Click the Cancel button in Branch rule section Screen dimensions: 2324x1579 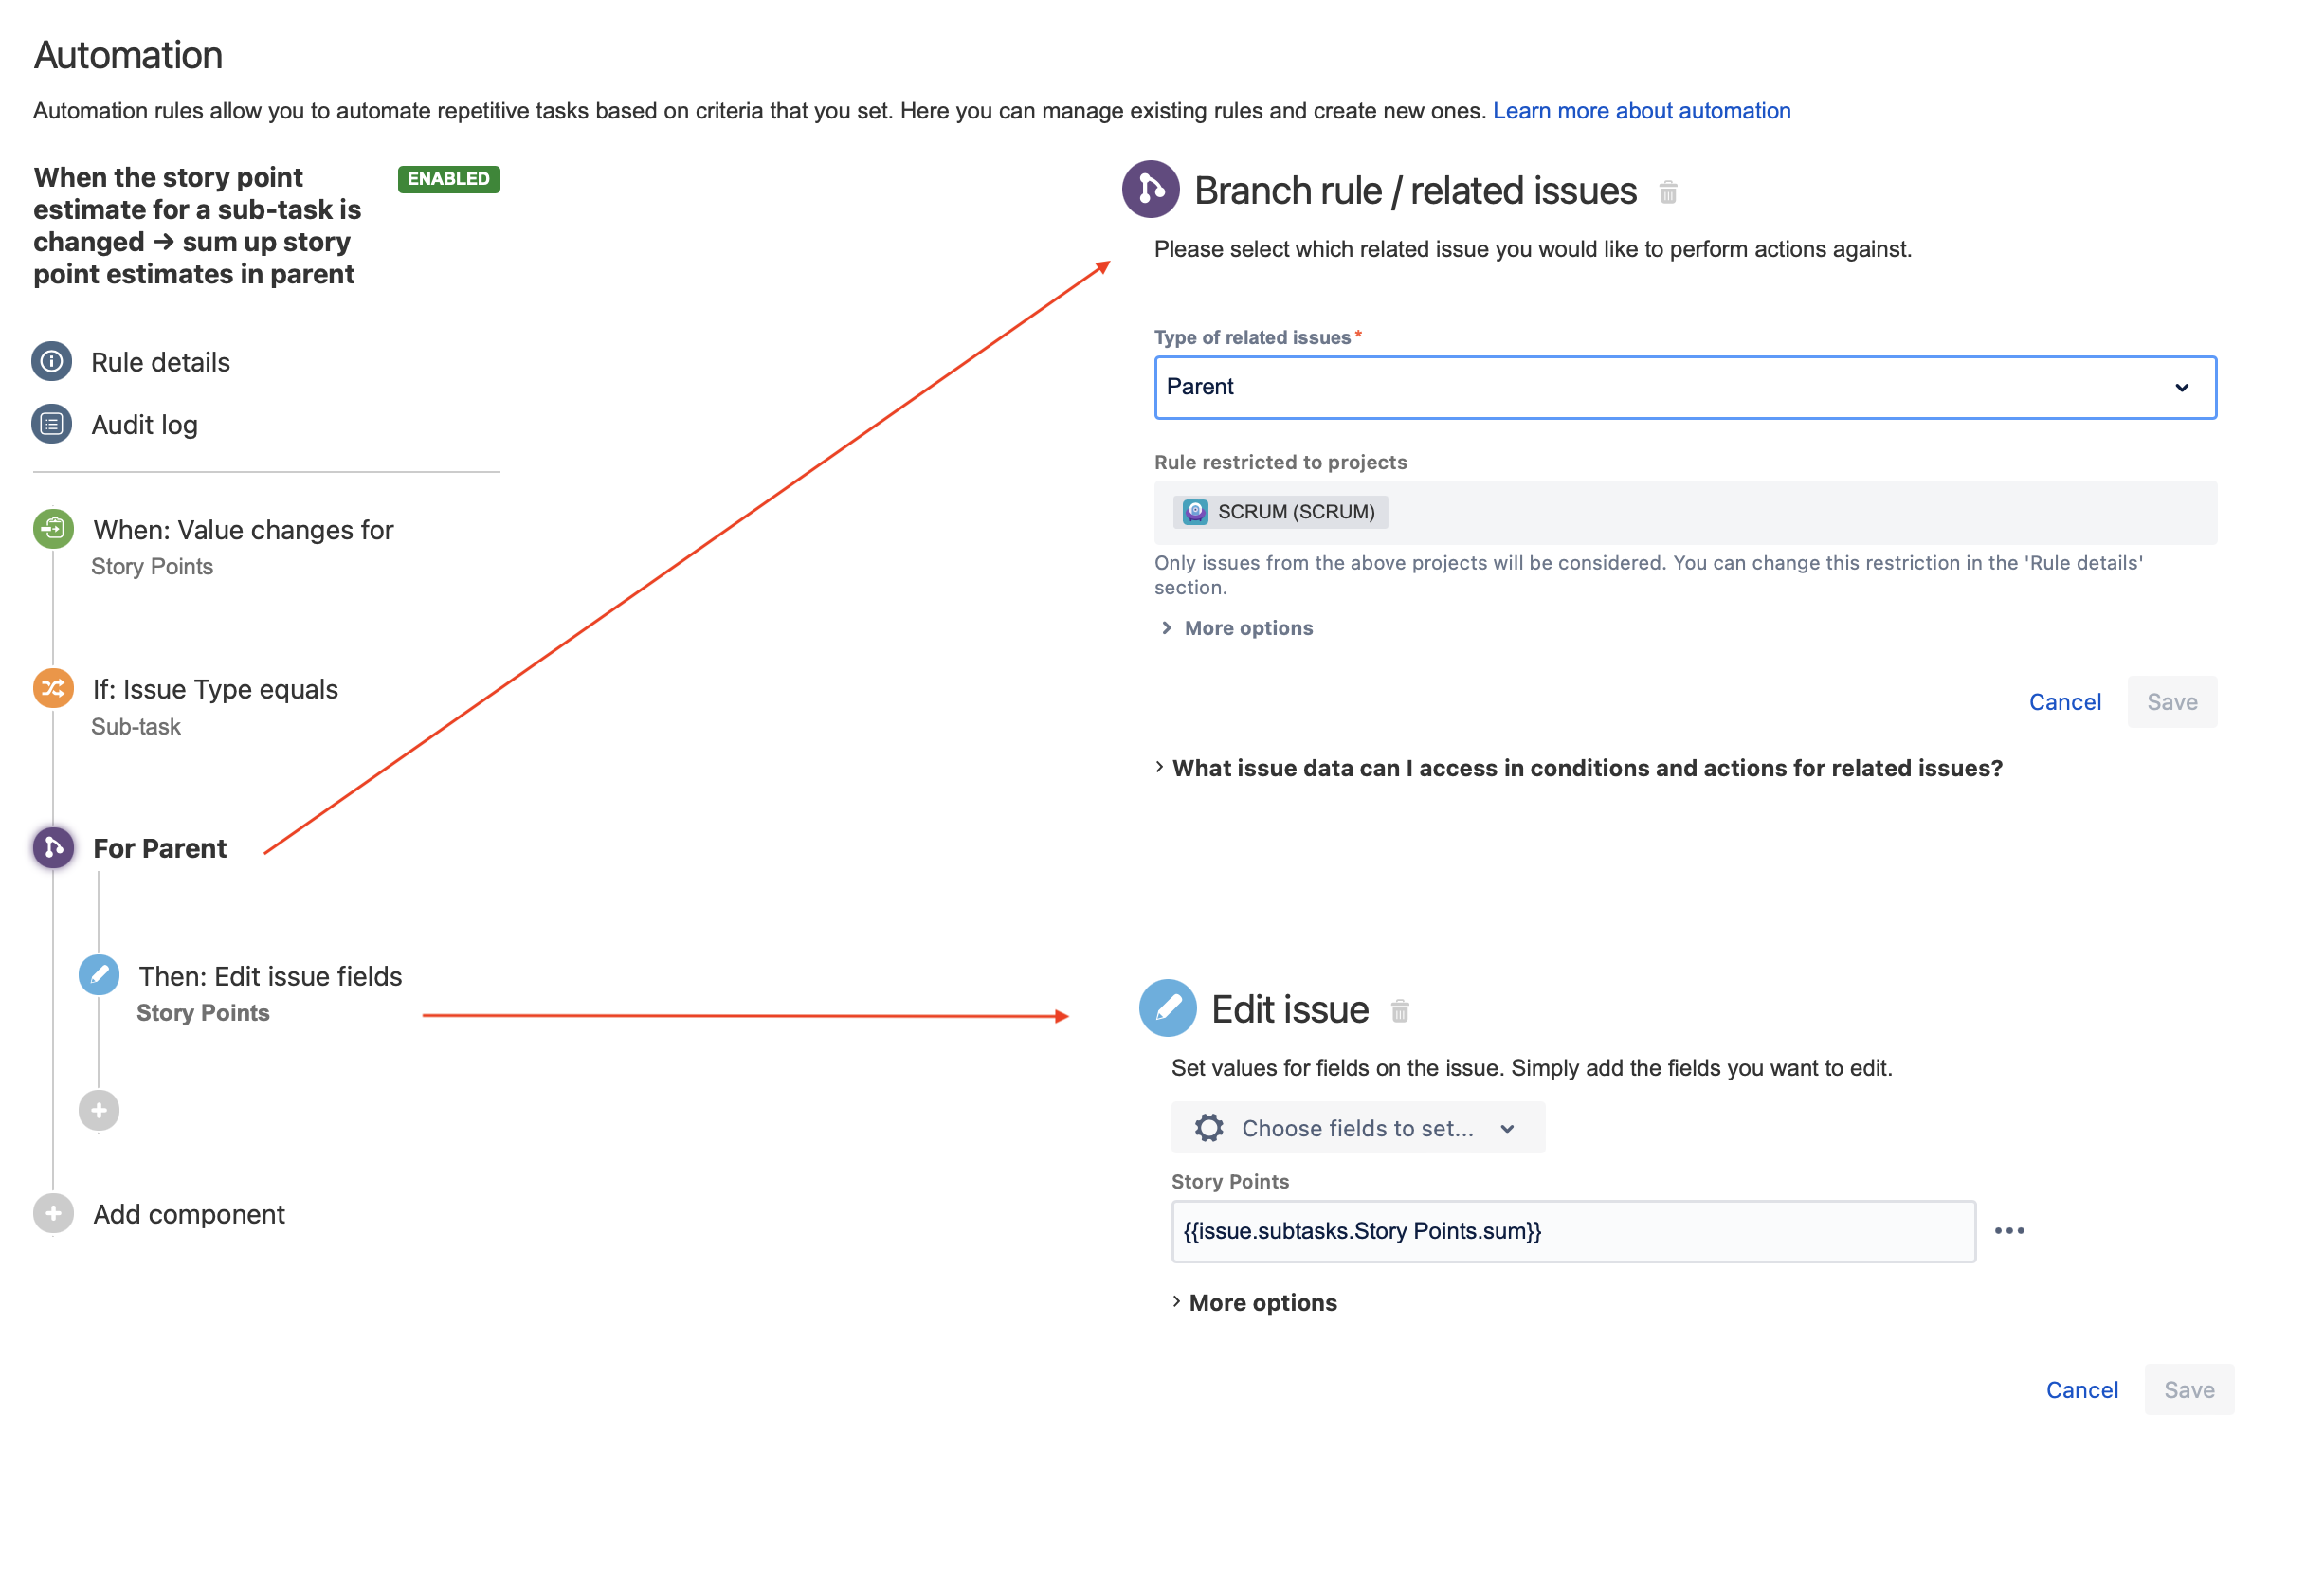(2065, 701)
